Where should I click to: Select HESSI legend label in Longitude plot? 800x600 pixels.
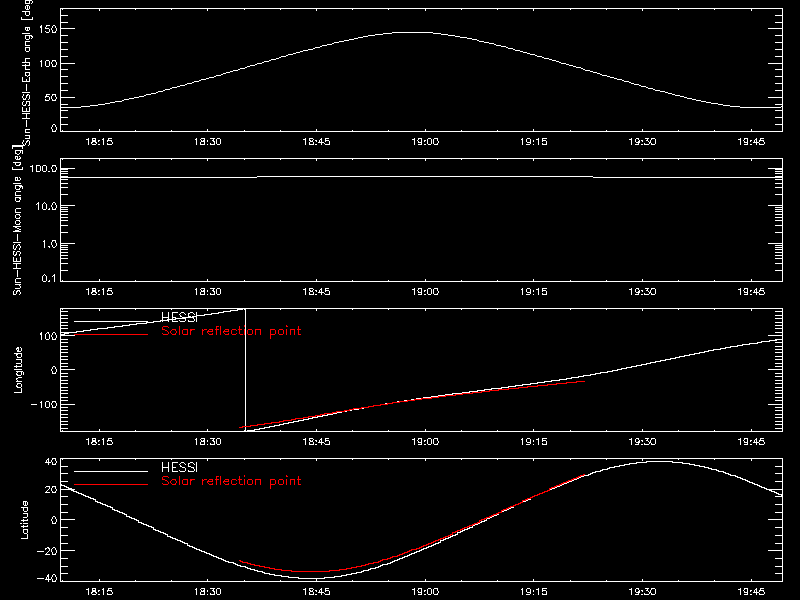pos(179,317)
